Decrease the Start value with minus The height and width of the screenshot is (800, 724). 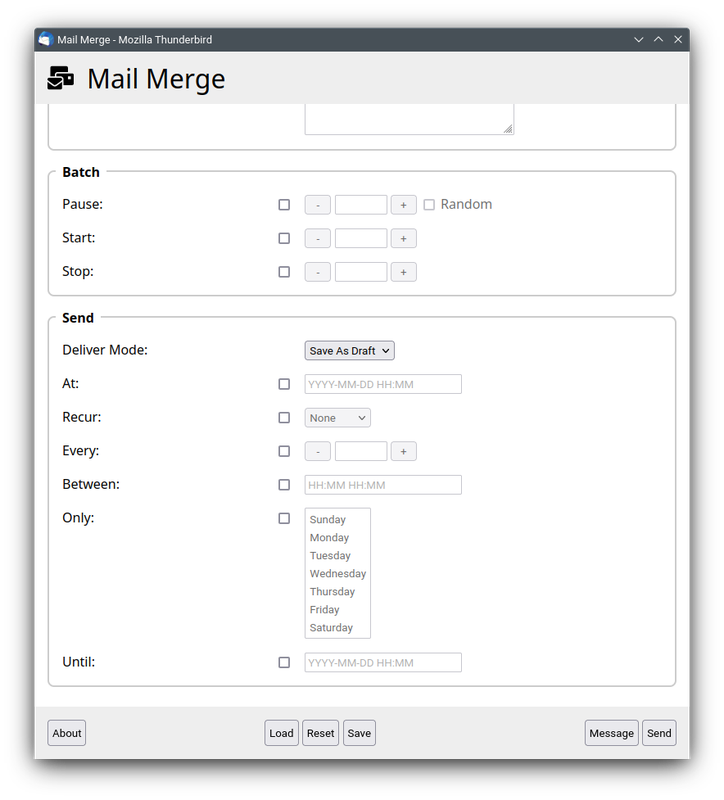click(318, 239)
